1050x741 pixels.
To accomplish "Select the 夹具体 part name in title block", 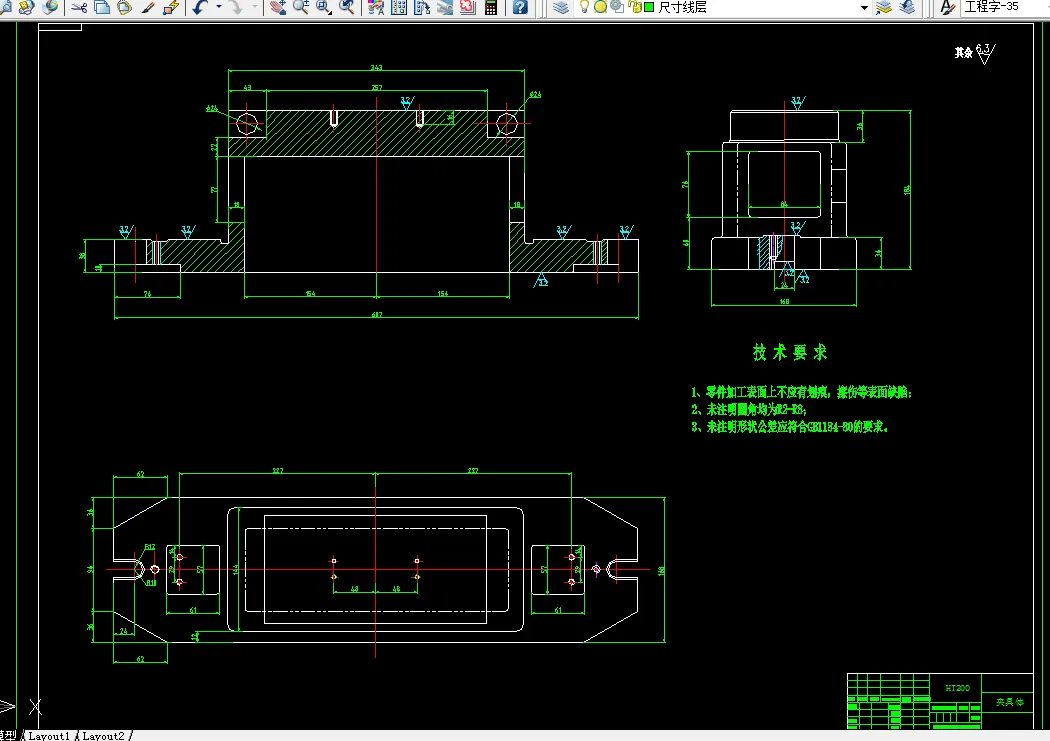I will (x=1009, y=702).
